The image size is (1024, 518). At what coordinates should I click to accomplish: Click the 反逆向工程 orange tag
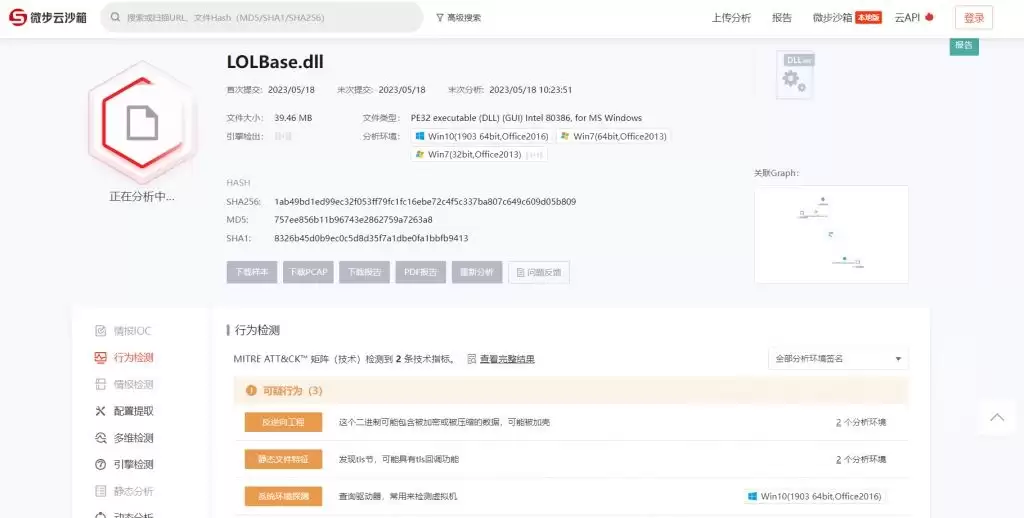[283, 423]
